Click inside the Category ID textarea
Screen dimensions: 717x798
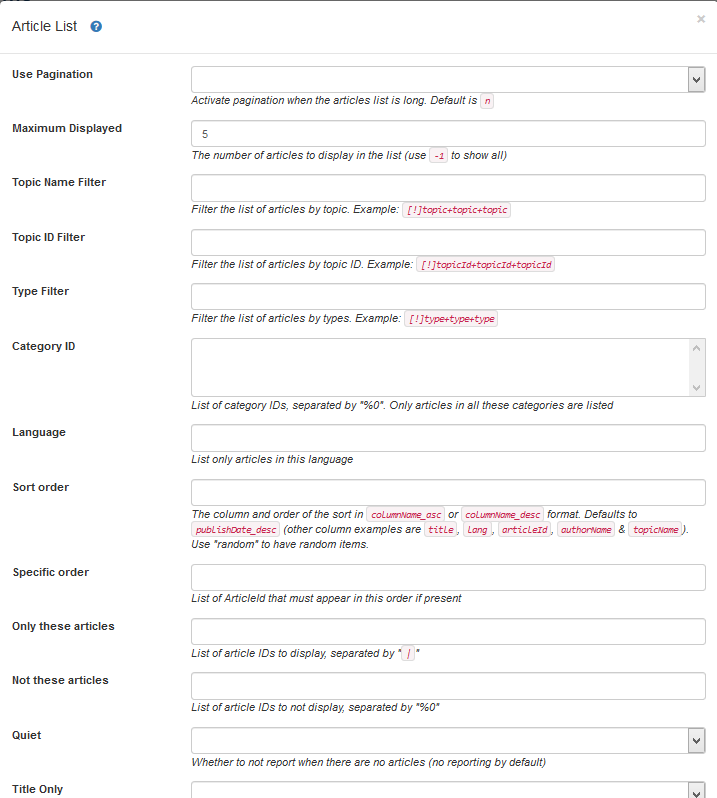tap(440, 367)
